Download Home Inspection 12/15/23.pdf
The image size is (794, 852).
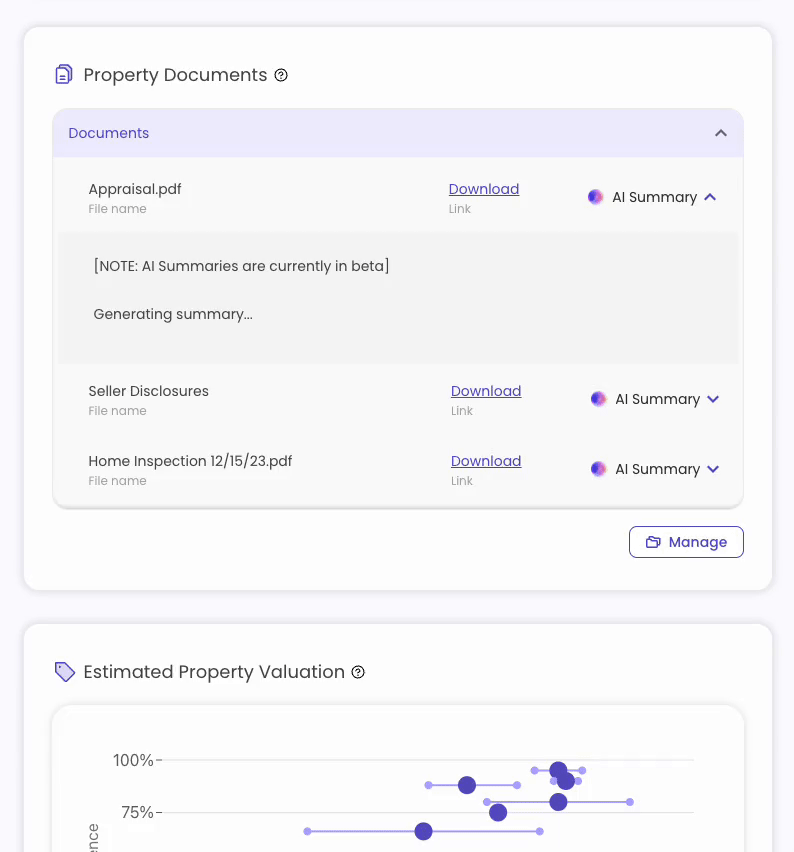[x=486, y=461]
